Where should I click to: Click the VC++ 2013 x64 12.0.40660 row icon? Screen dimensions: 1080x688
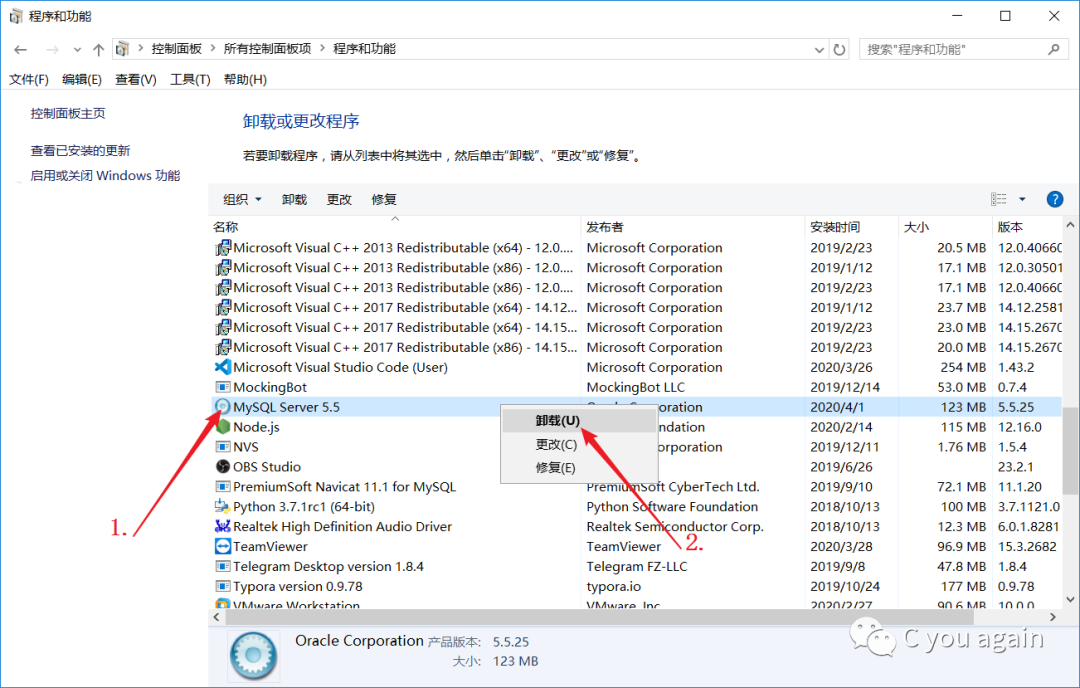click(x=222, y=247)
